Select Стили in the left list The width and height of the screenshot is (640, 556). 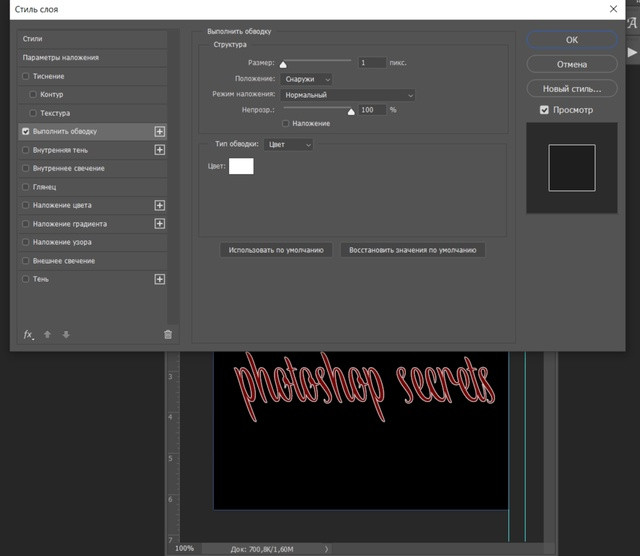pos(93,39)
